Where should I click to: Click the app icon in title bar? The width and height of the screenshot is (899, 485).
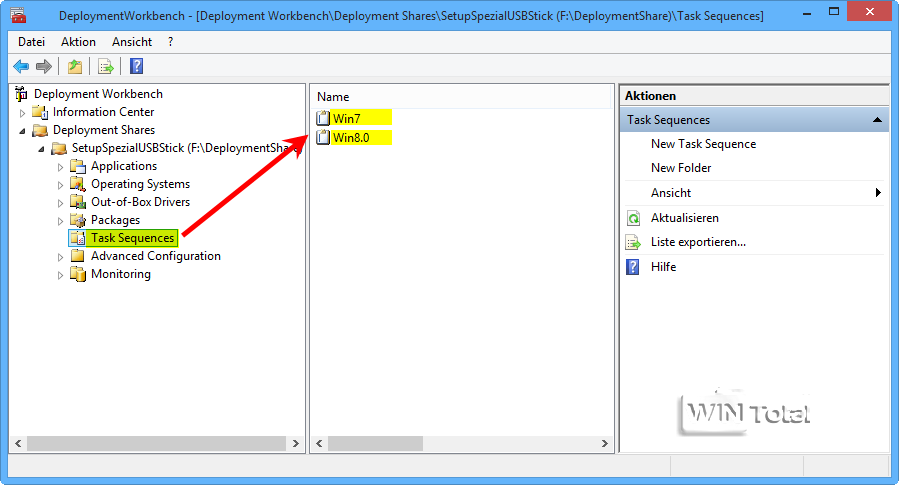pyautogui.click(x=18, y=15)
